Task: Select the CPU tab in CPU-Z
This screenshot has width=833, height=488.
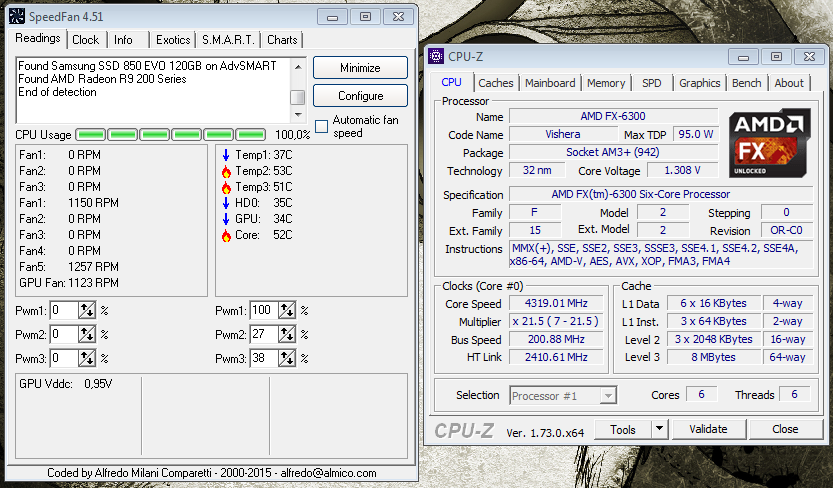Action: pyautogui.click(x=451, y=82)
